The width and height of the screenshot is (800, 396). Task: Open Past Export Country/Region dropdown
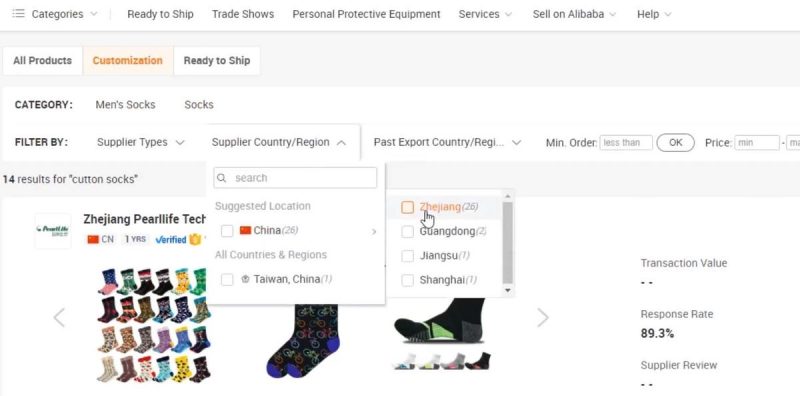point(447,142)
